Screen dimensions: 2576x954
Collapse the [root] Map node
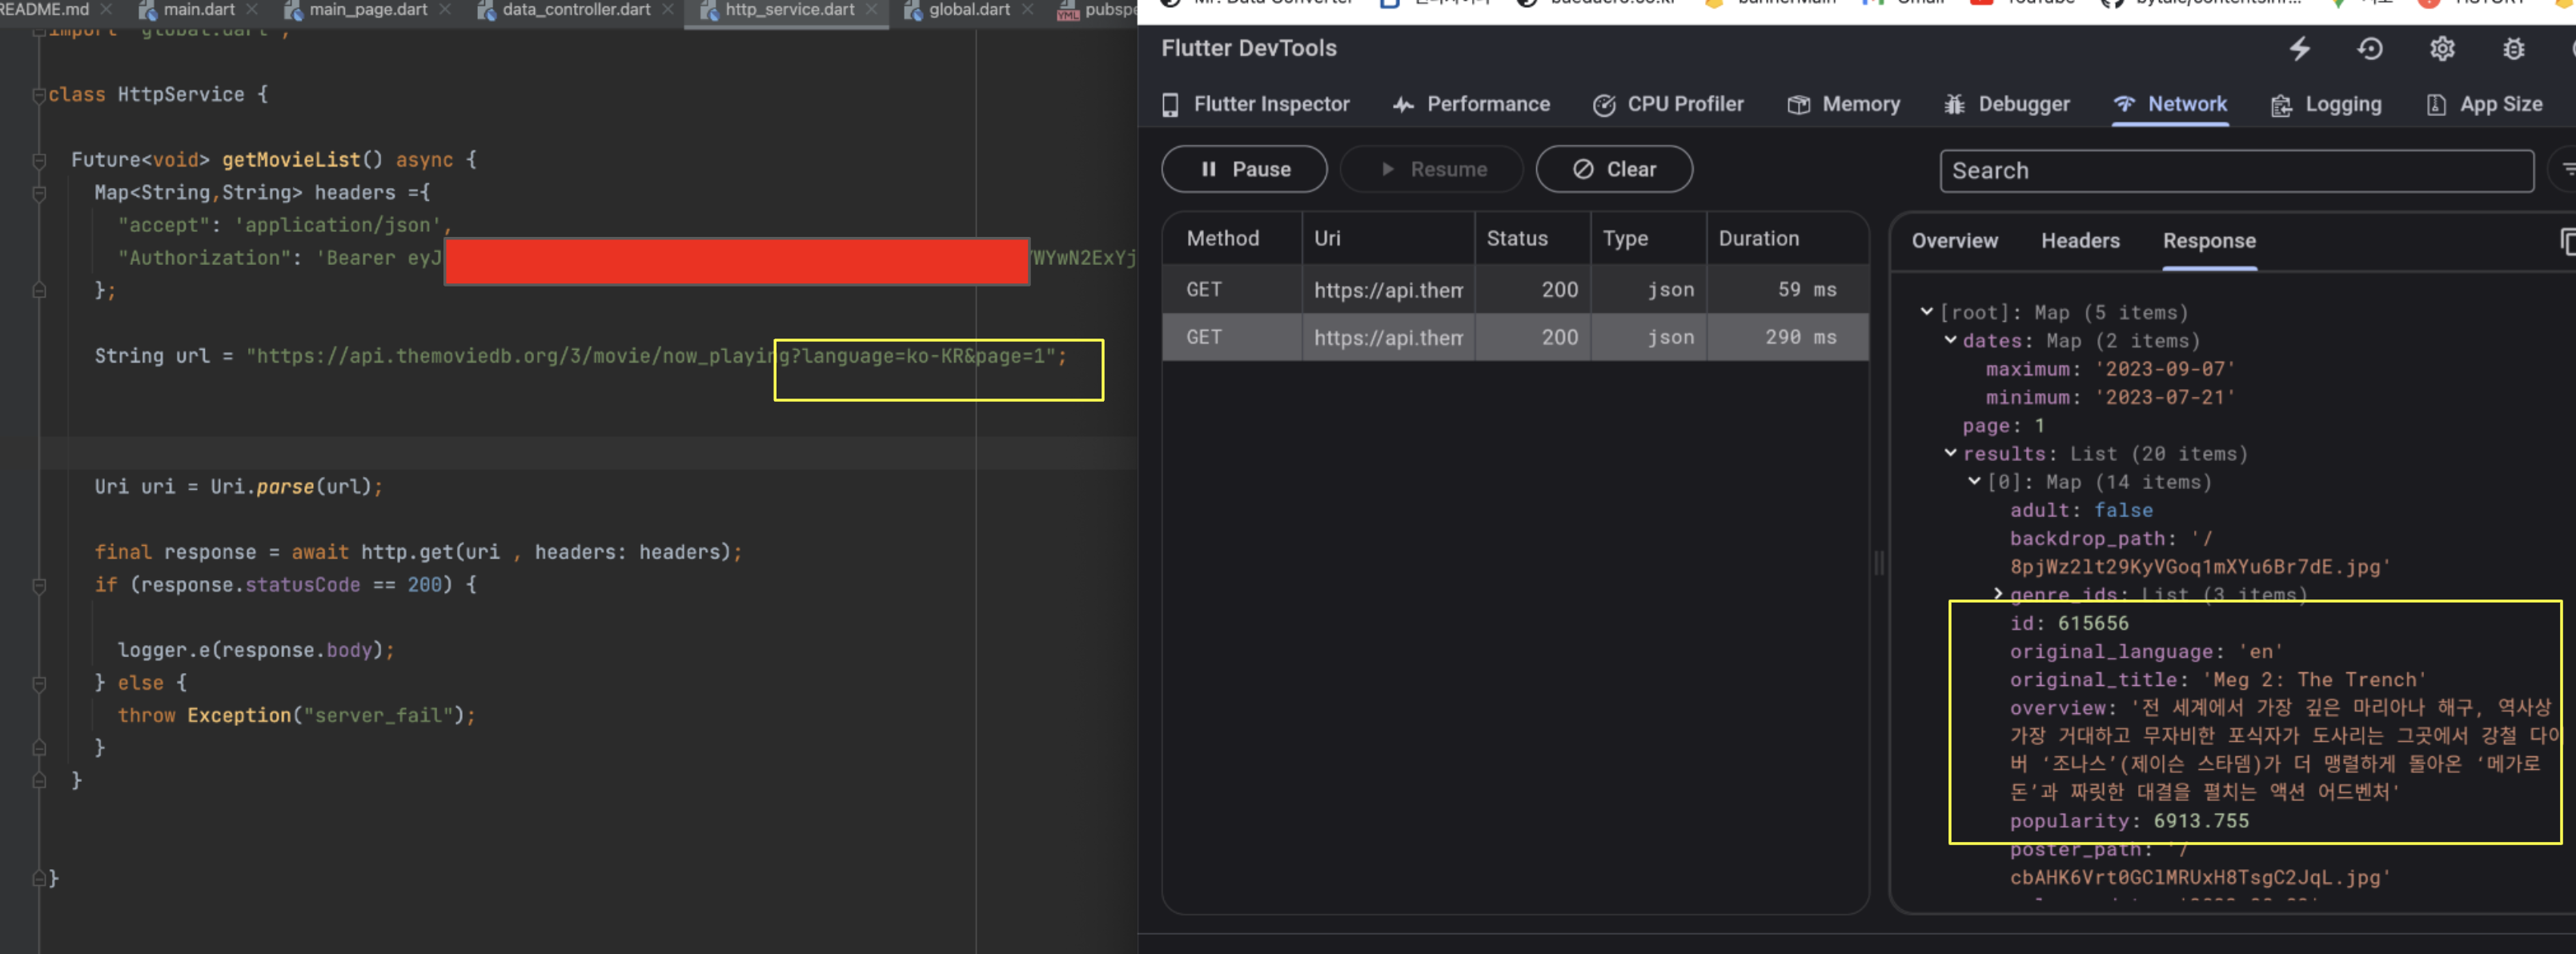(1926, 312)
